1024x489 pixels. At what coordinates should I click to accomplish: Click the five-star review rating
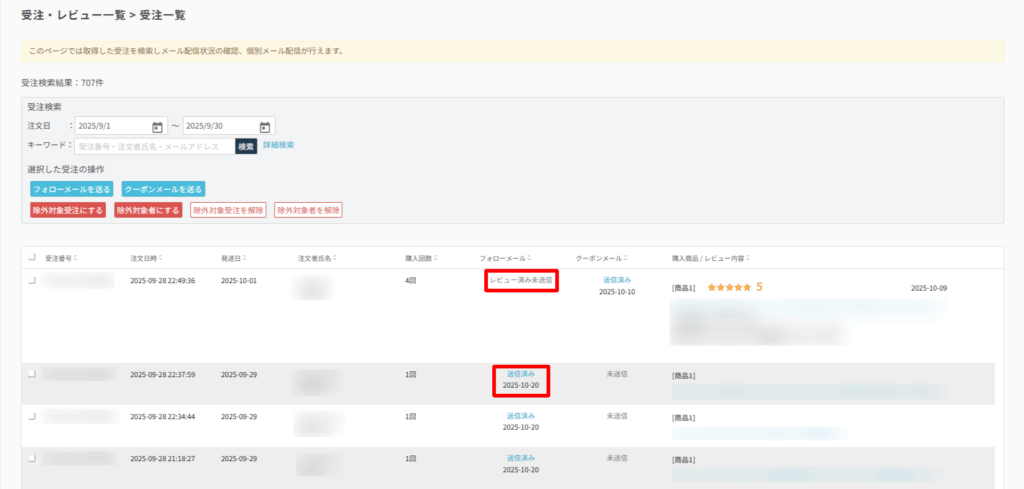[x=729, y=287]
